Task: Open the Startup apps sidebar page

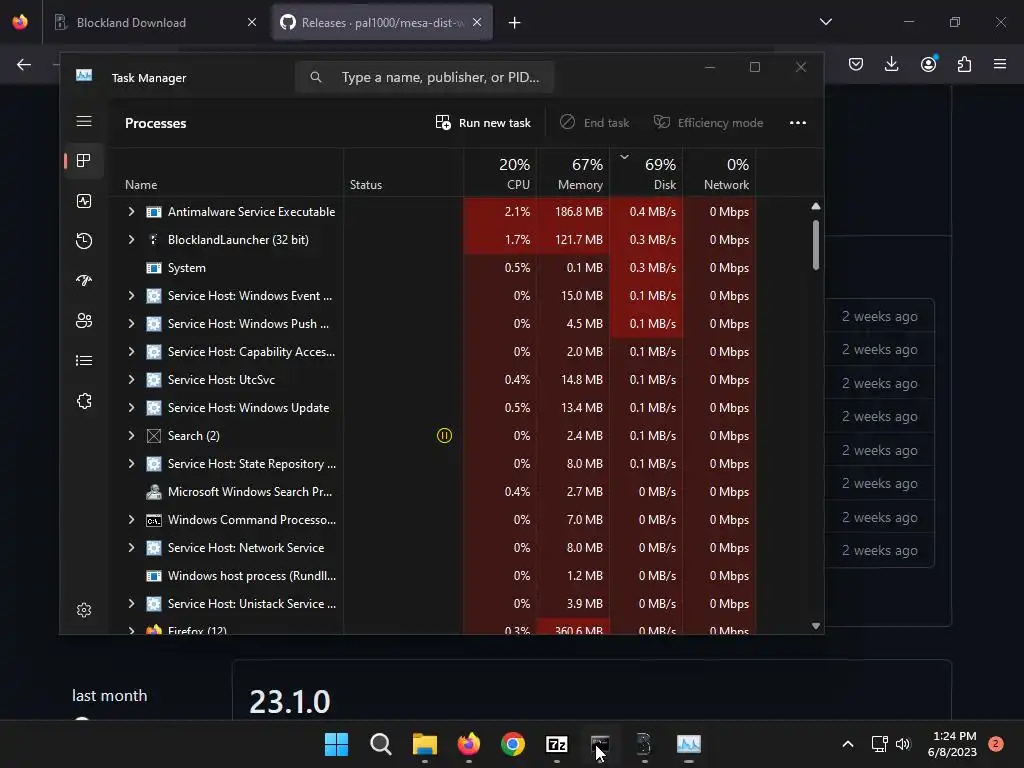Action: [84, 281]
